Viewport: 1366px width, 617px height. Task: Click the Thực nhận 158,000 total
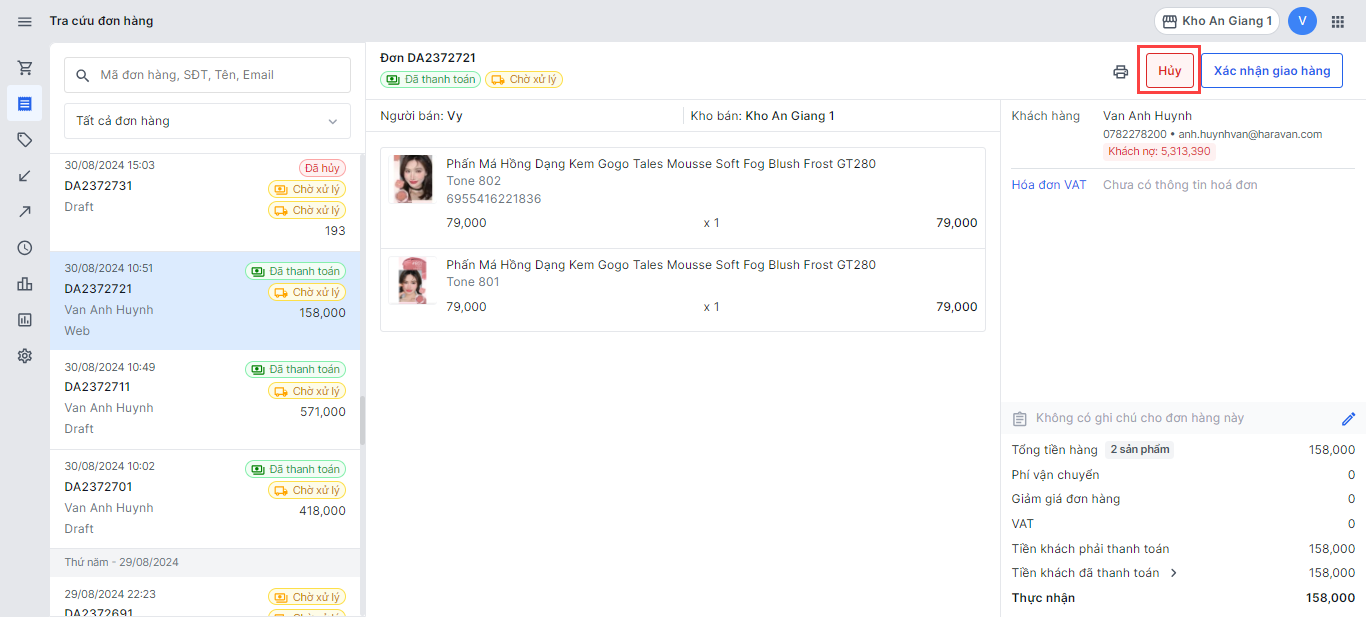tap(1183, 598)
